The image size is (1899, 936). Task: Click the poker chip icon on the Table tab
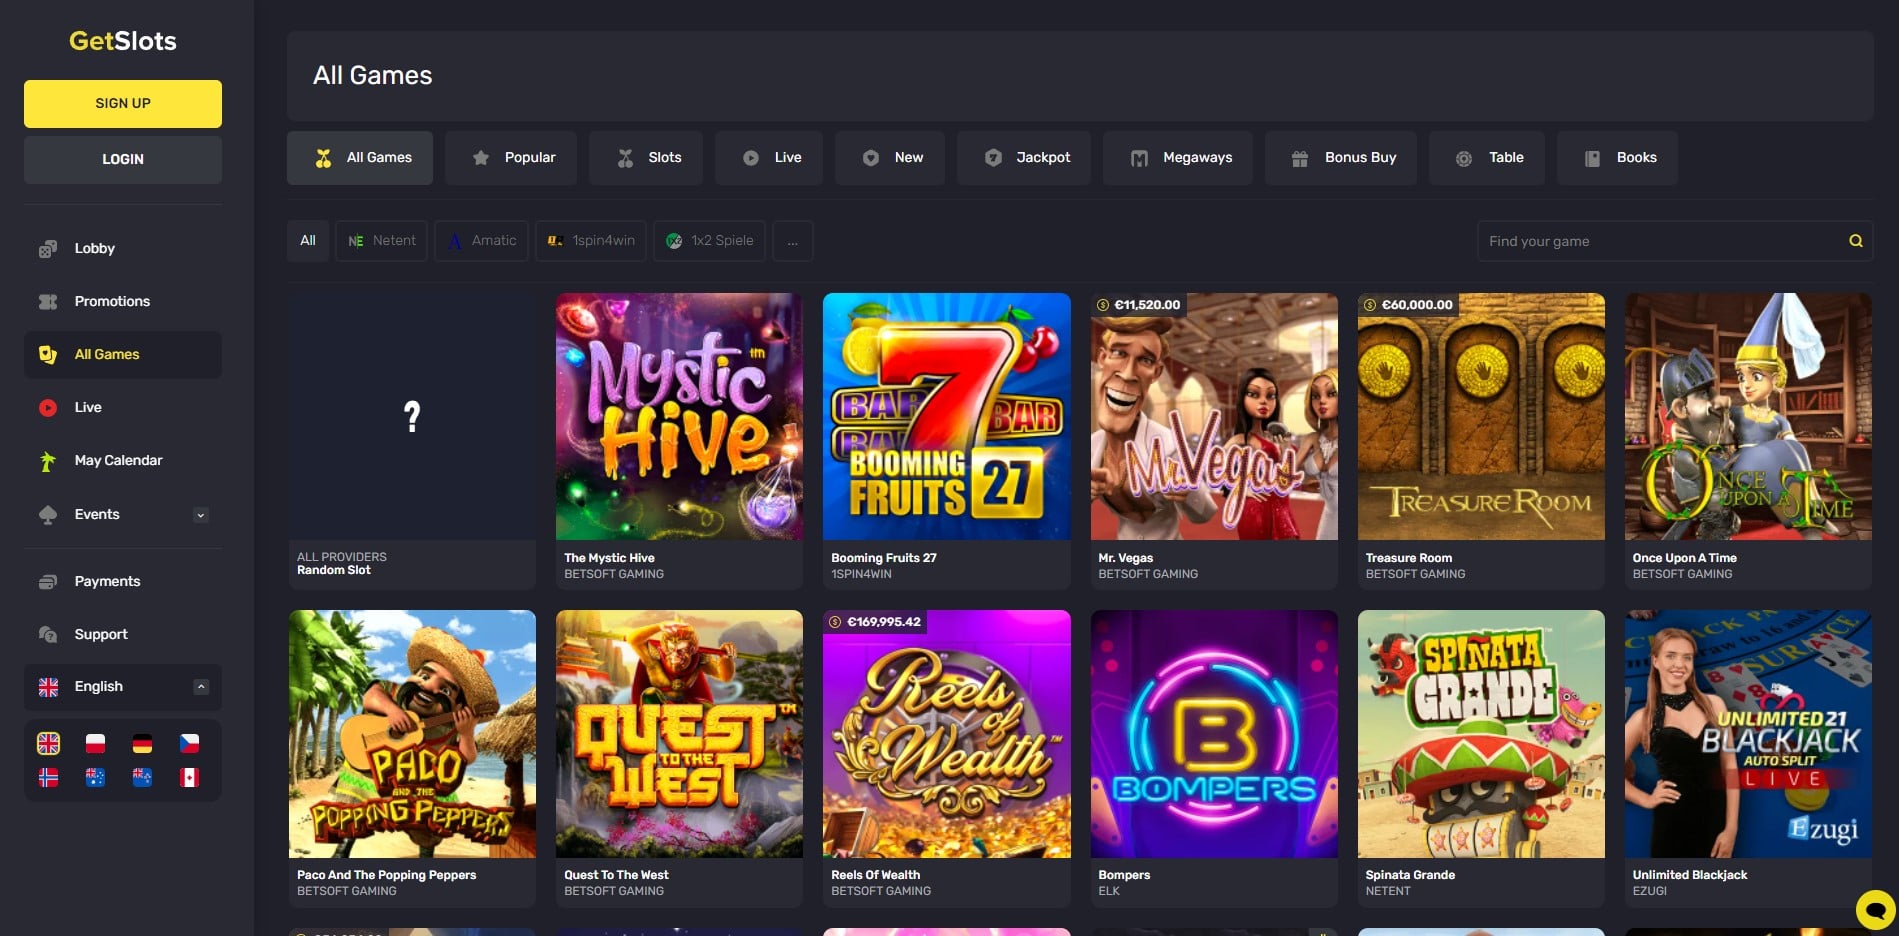coord(1464,158)
